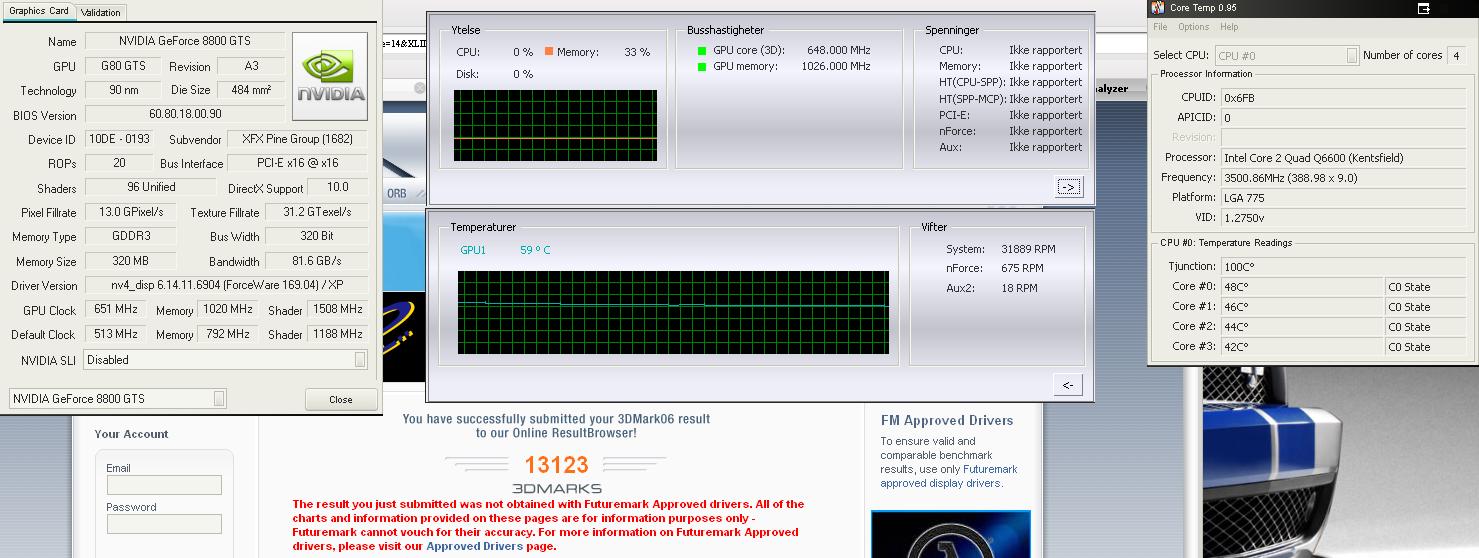1479x558 pixels.
Task: Click the NVIDIA logo in GPU-Z
Action: pyautogui.click(x=329, y=76)
